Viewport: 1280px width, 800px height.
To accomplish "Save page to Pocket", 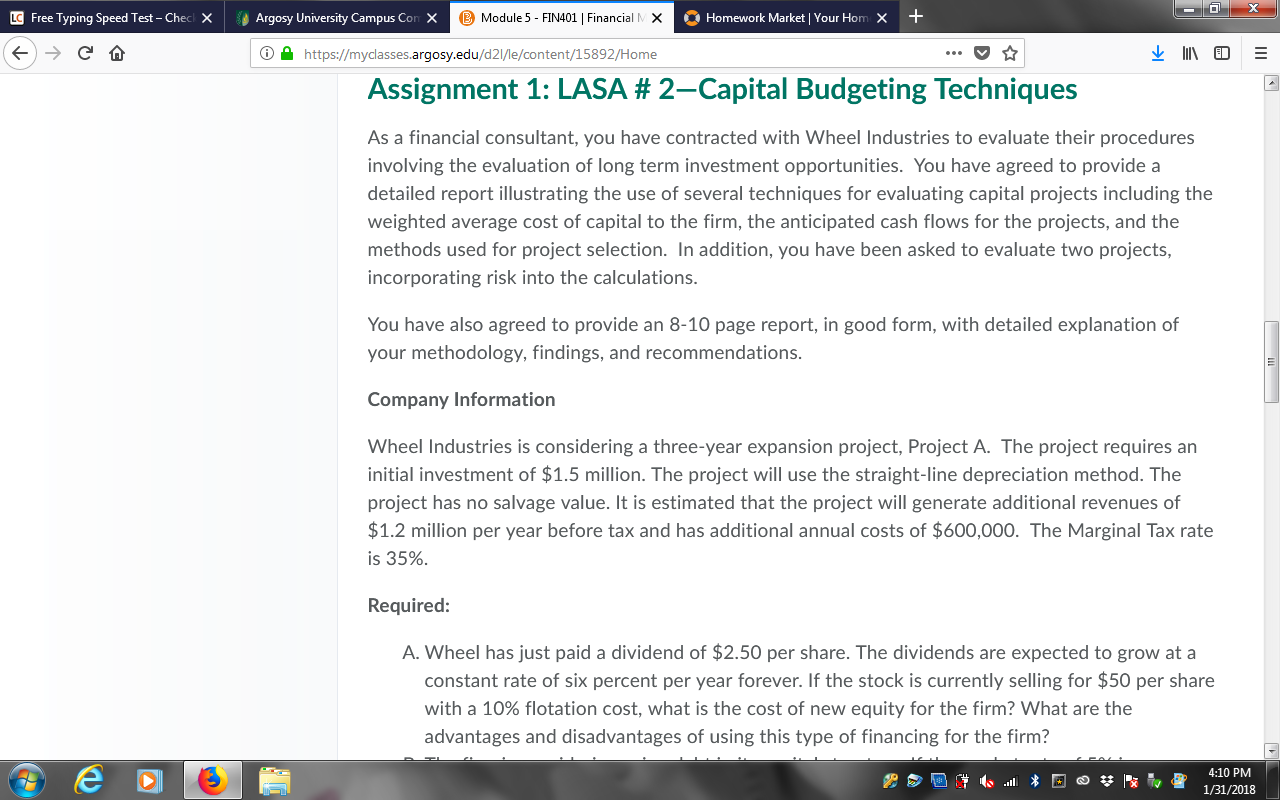I will [x=982, y=54].
